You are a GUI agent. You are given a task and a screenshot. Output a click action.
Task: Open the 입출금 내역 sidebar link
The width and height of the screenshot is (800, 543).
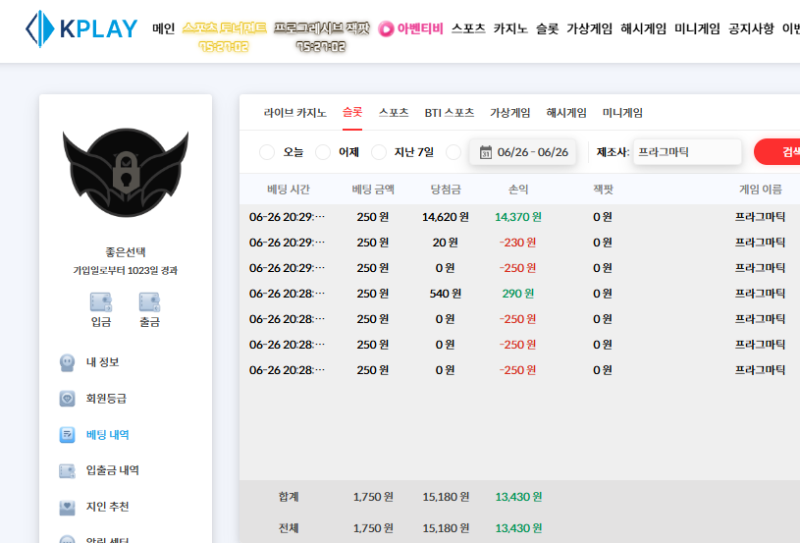click(x=112, y=471)
